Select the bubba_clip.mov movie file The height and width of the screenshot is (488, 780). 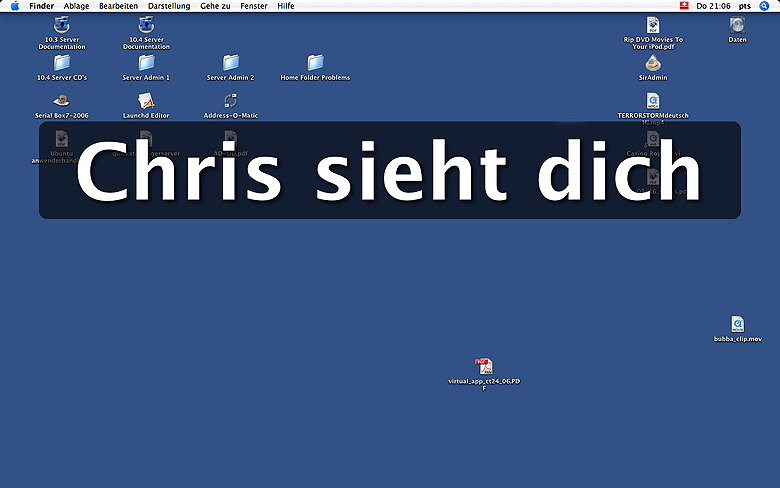(x=737, y=324)
